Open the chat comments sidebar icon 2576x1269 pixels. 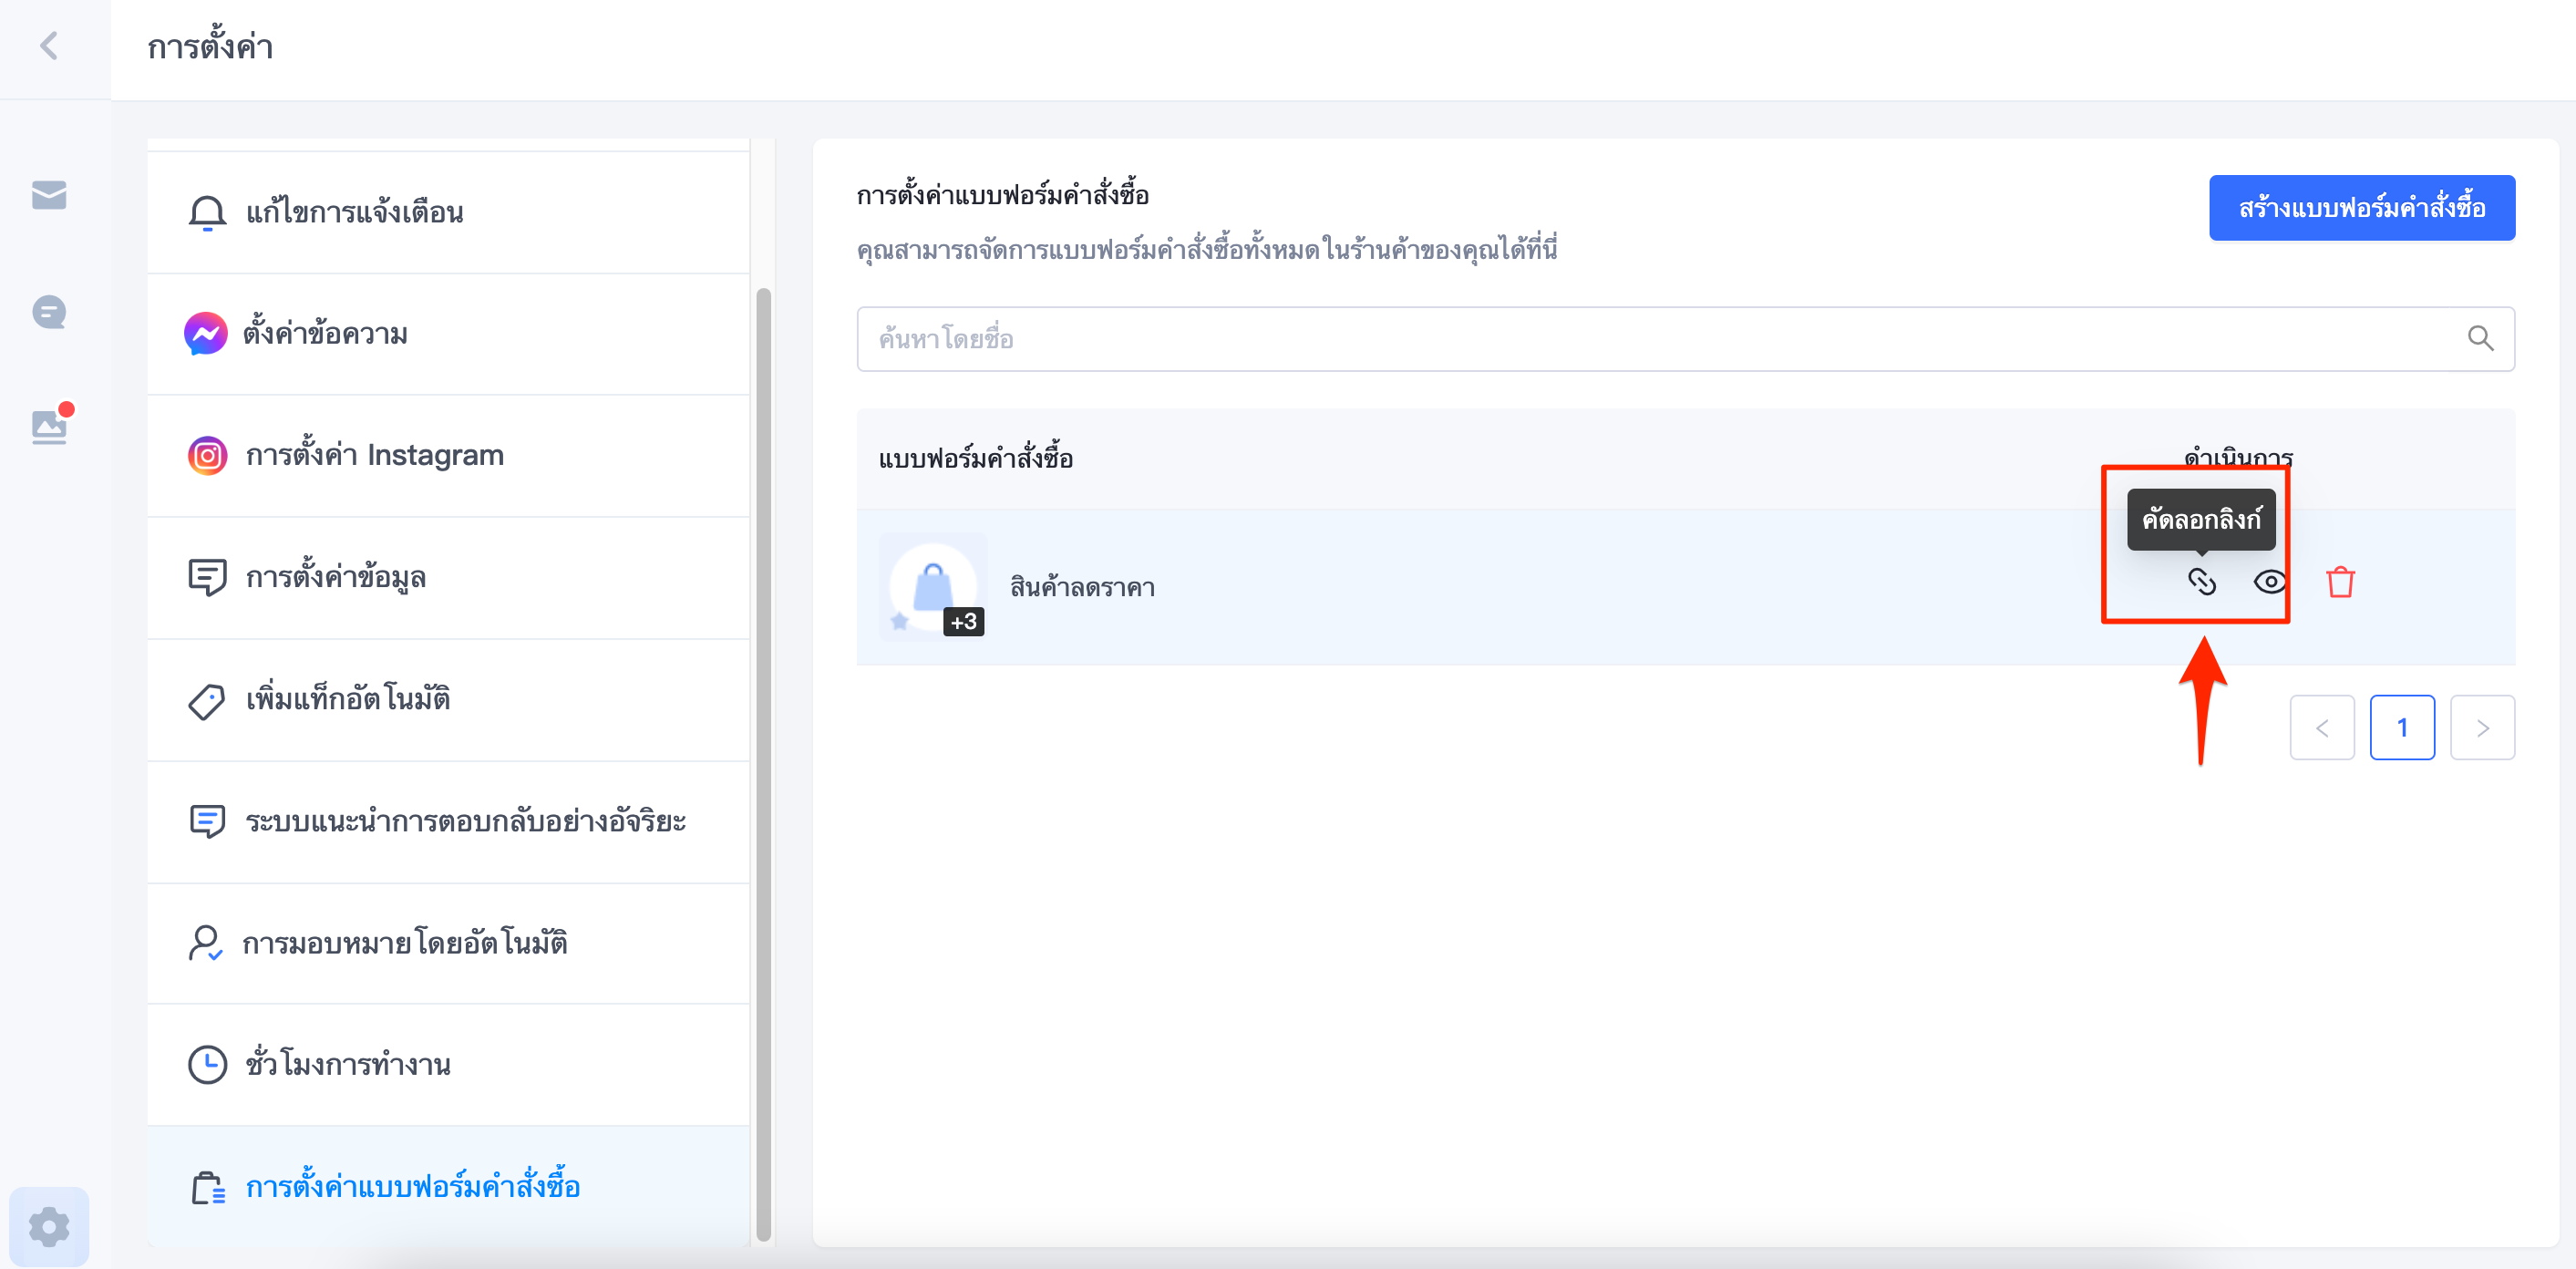pyautogui.click(x=49, y=313)
